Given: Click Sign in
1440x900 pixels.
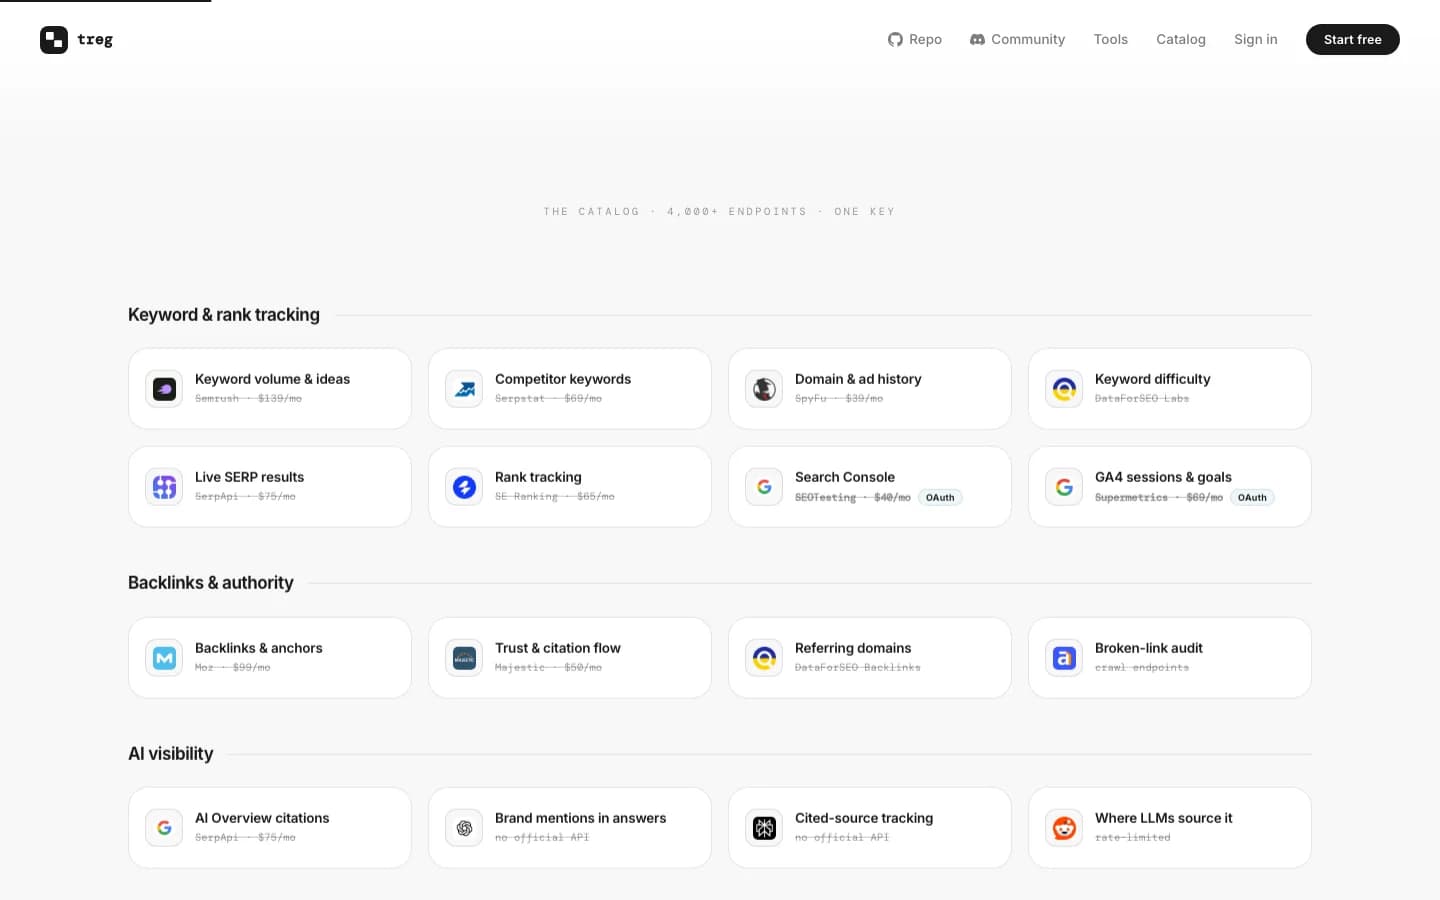Looking at the screenshot, I should pyautogui.click(x=1255, y=40).
